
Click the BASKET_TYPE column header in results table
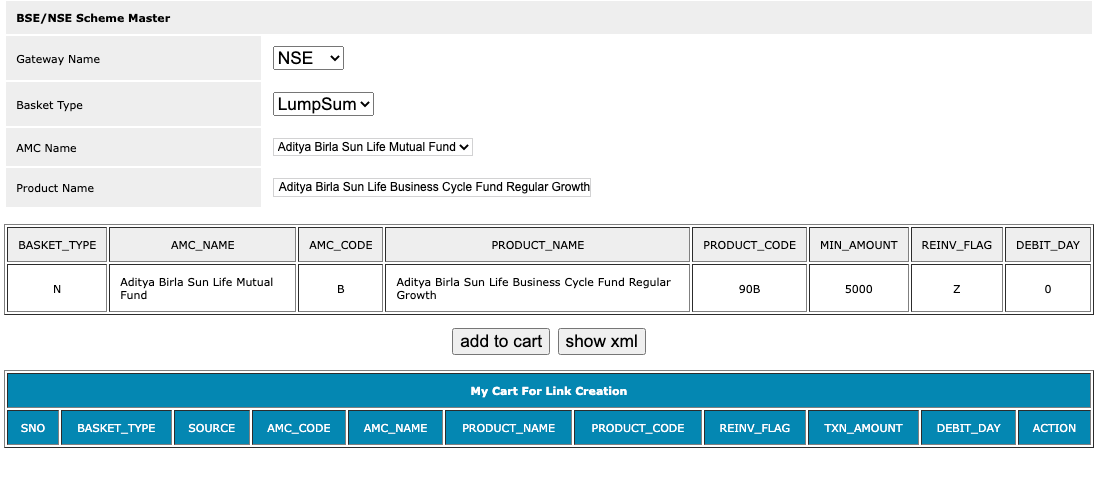point(57,245)
